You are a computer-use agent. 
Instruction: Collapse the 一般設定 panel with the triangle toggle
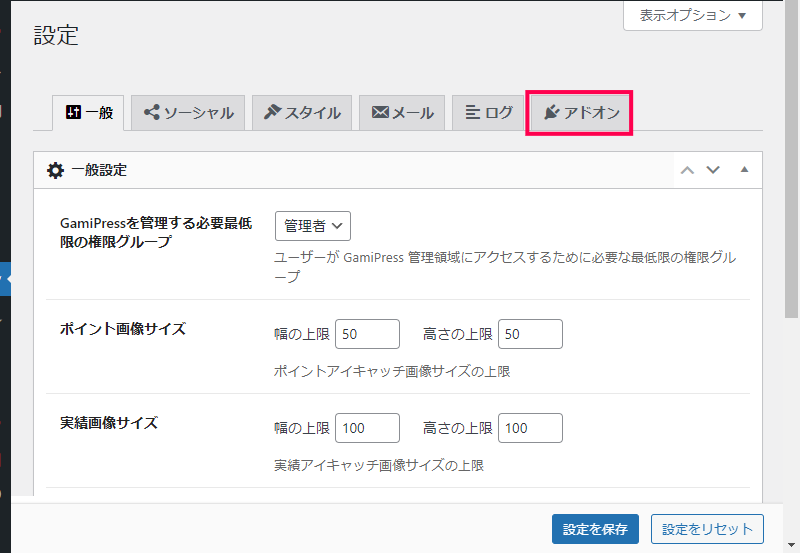(x=744, y=170)
